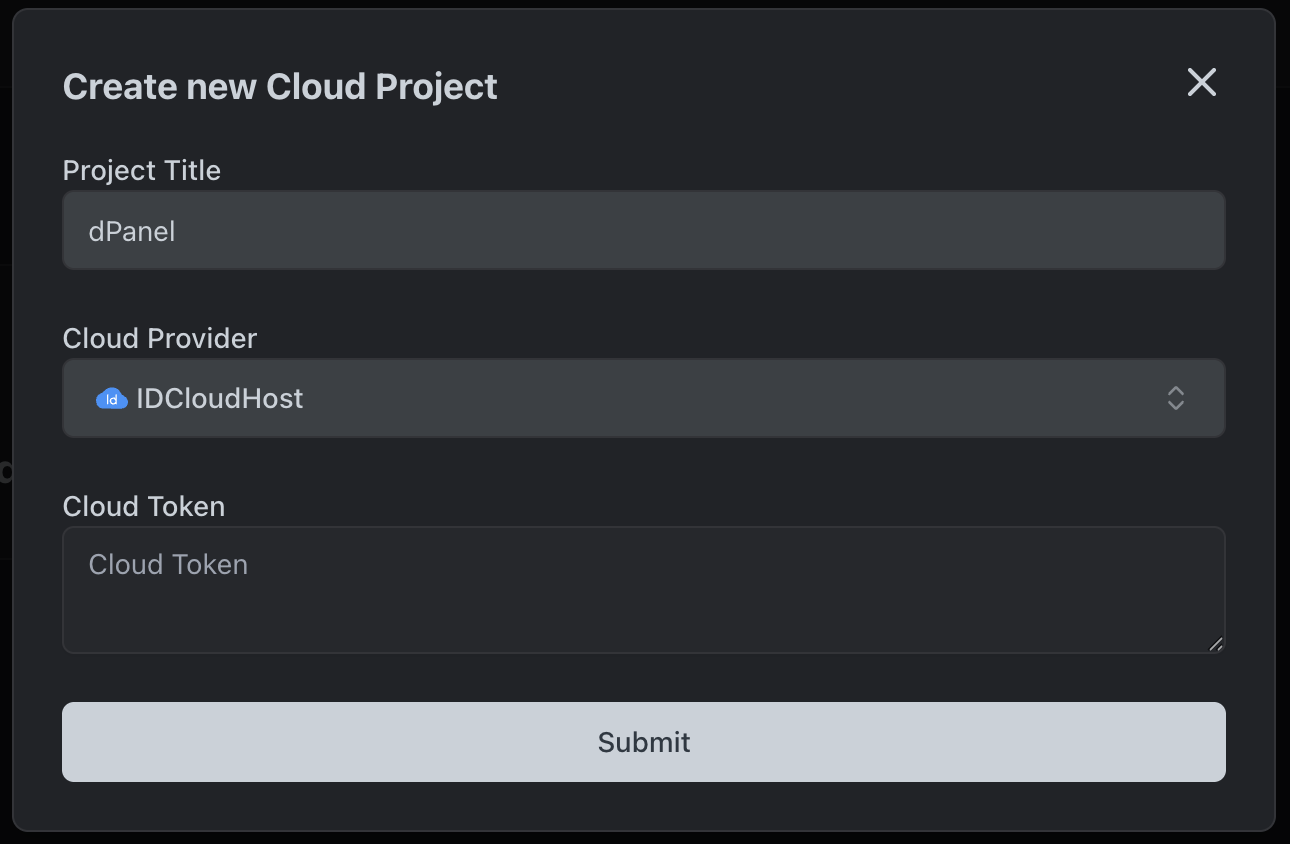Image resolution: width=1290 pixels, height=844 pixels.
Task: Select the IDCloudHost provider text
Action: tap(220, 399)
